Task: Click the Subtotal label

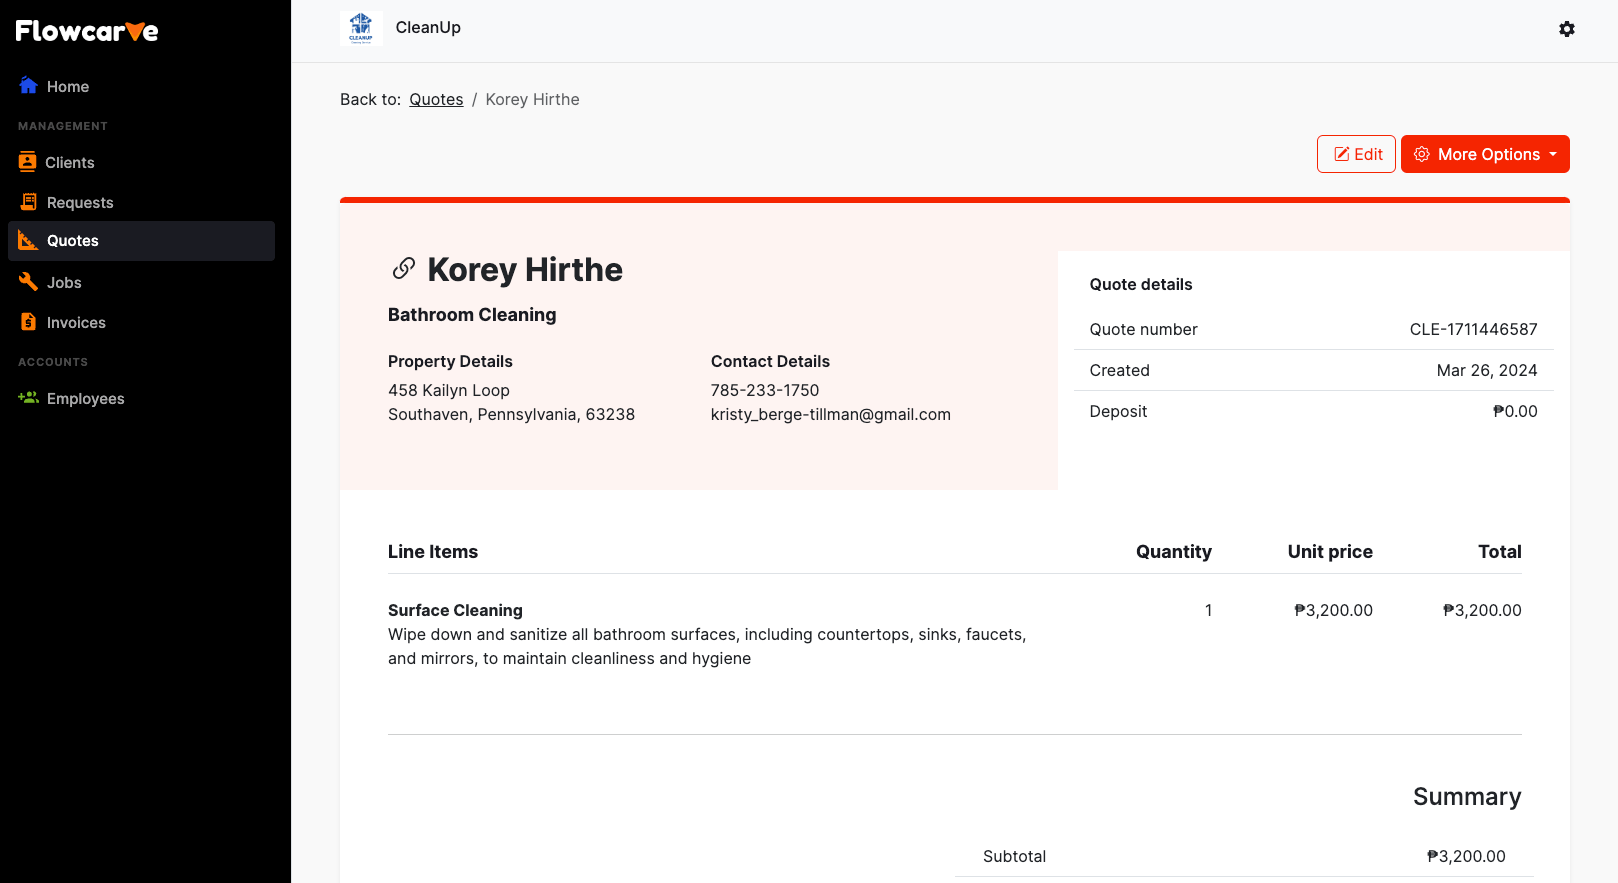Action: tap(1014, 856)
